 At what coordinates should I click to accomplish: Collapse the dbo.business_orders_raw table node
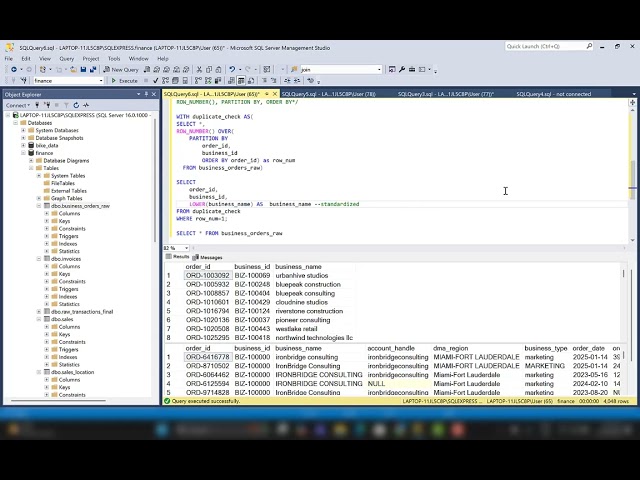39,206
